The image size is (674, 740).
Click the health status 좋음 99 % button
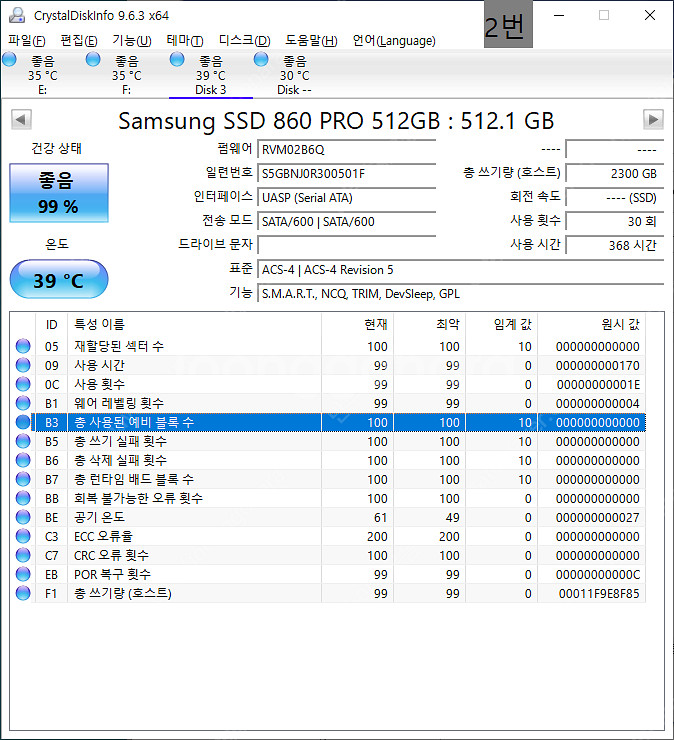[59, 193]
